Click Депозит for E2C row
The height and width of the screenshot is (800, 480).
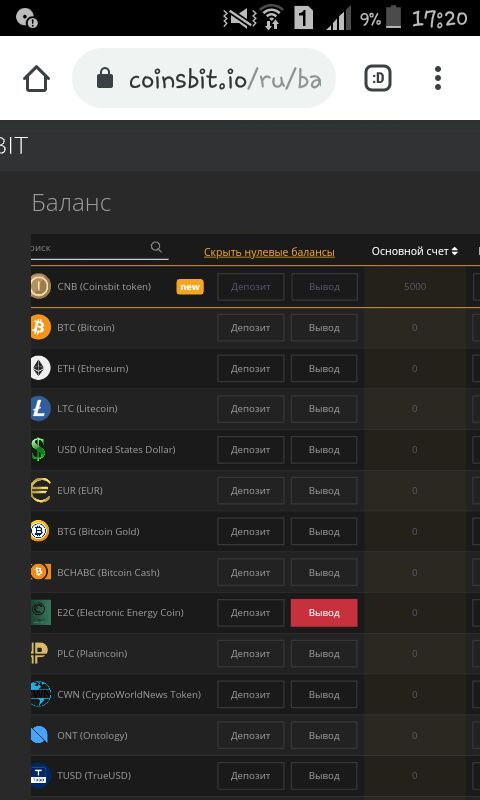tap(250, 613)
